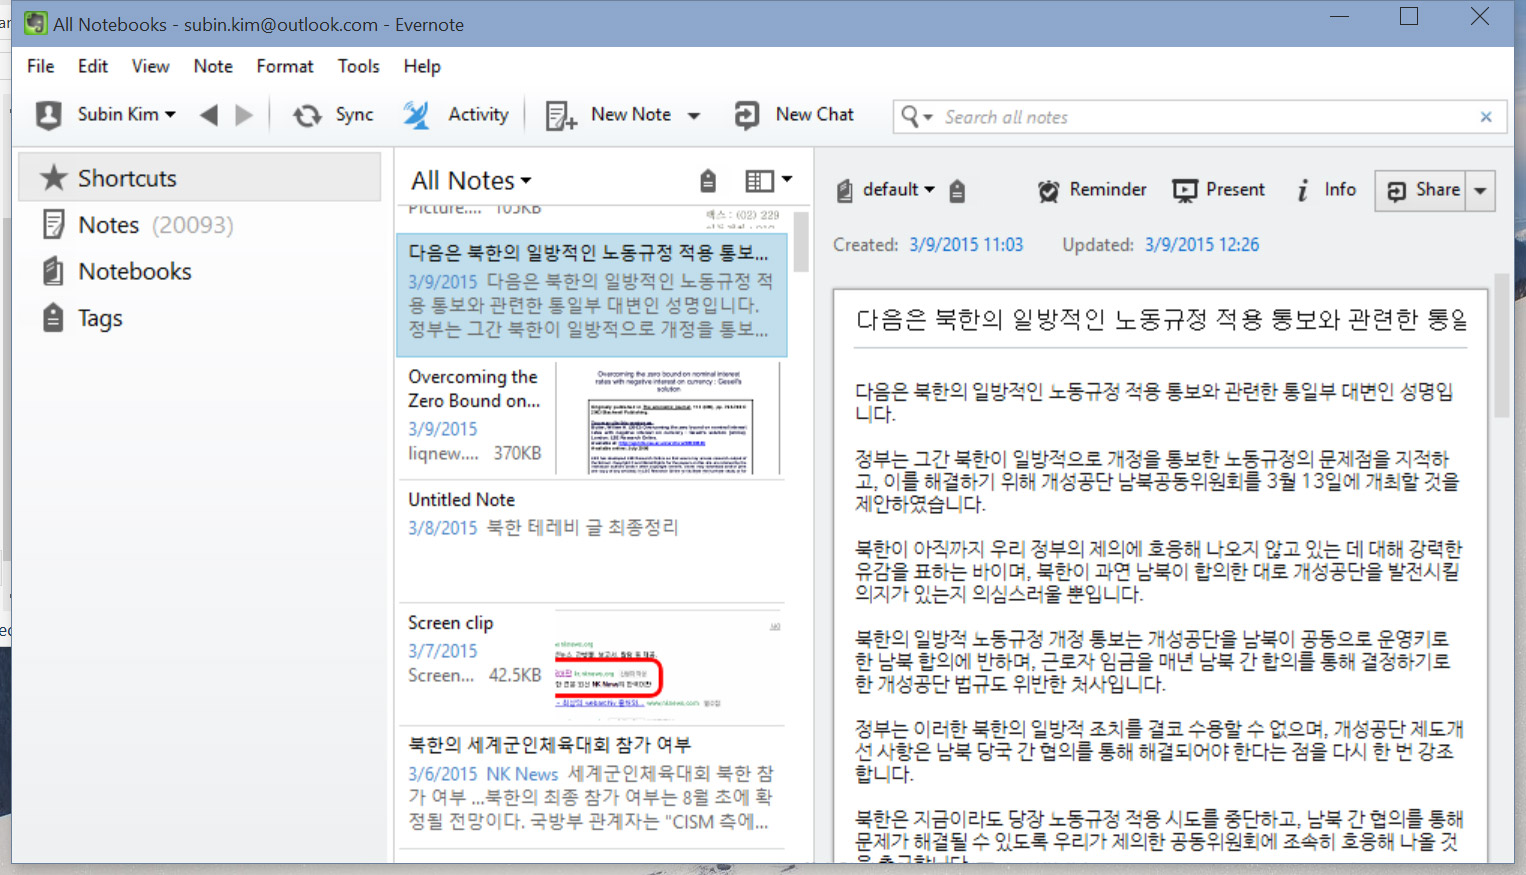Present the current note

pyautogui.click(x=1218, y=190)
